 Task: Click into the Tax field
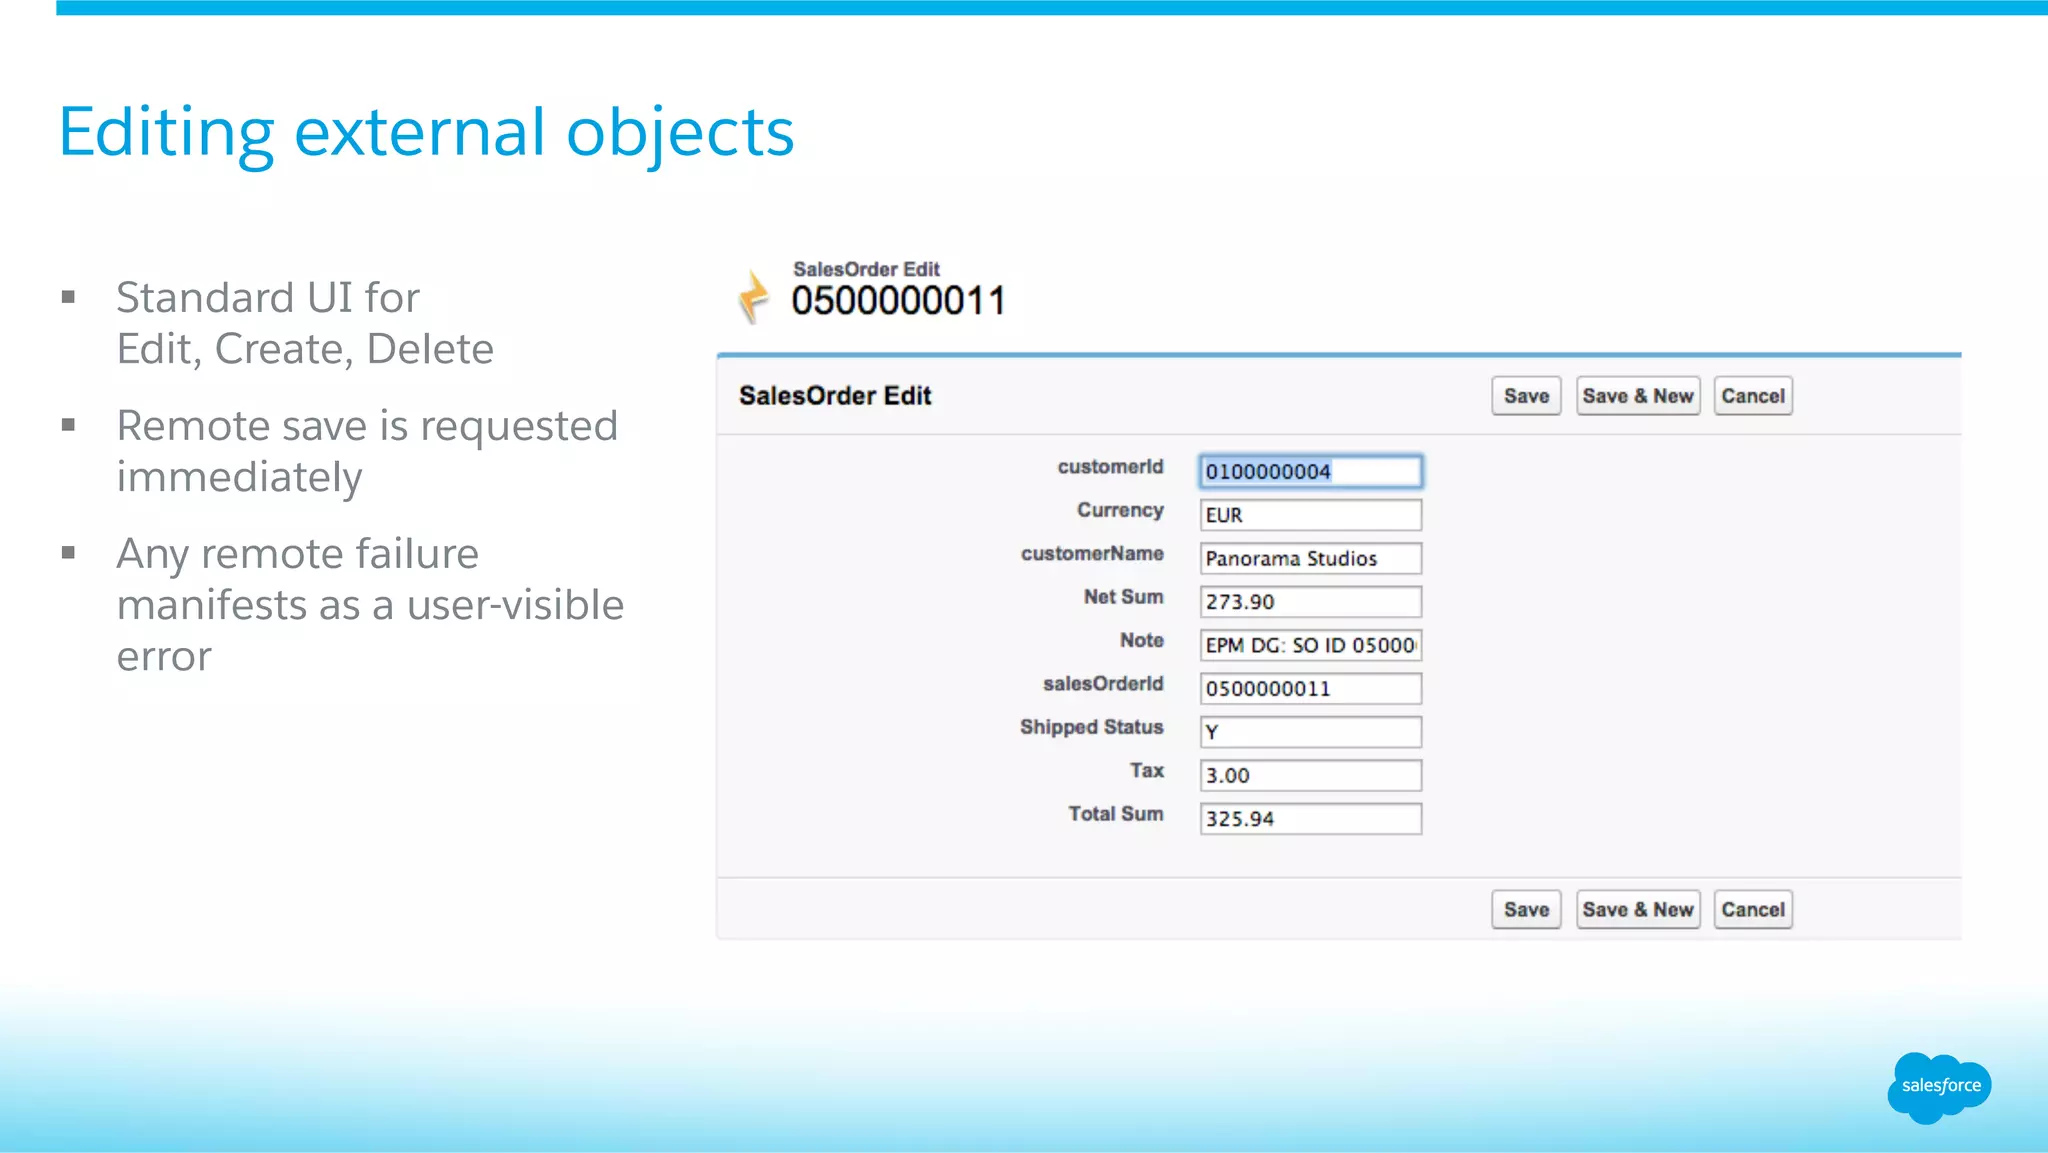tap(1310, 776)
